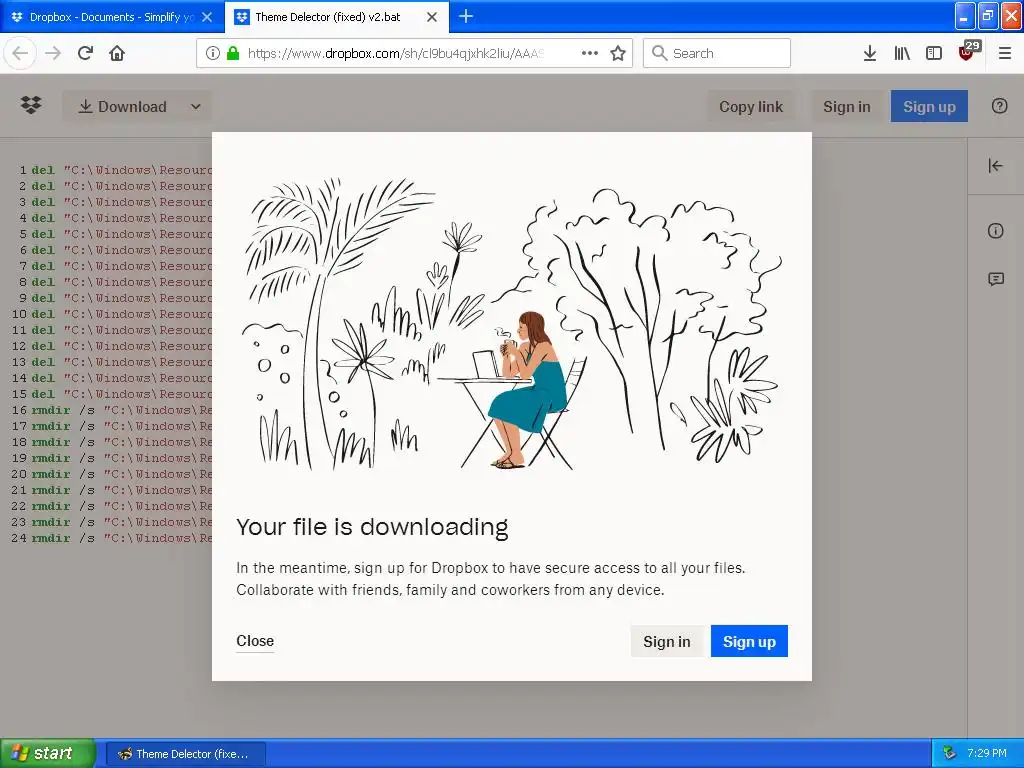Restore down the browser window
Screen dimensions: 1024x768
[x=987, y=16]
